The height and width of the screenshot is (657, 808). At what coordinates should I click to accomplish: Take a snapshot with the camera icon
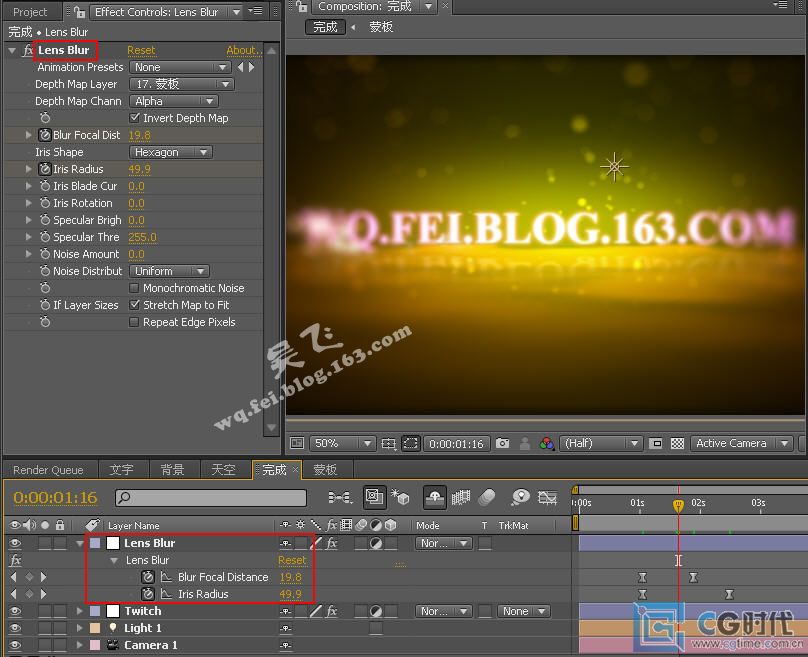(x=502, y=443)
